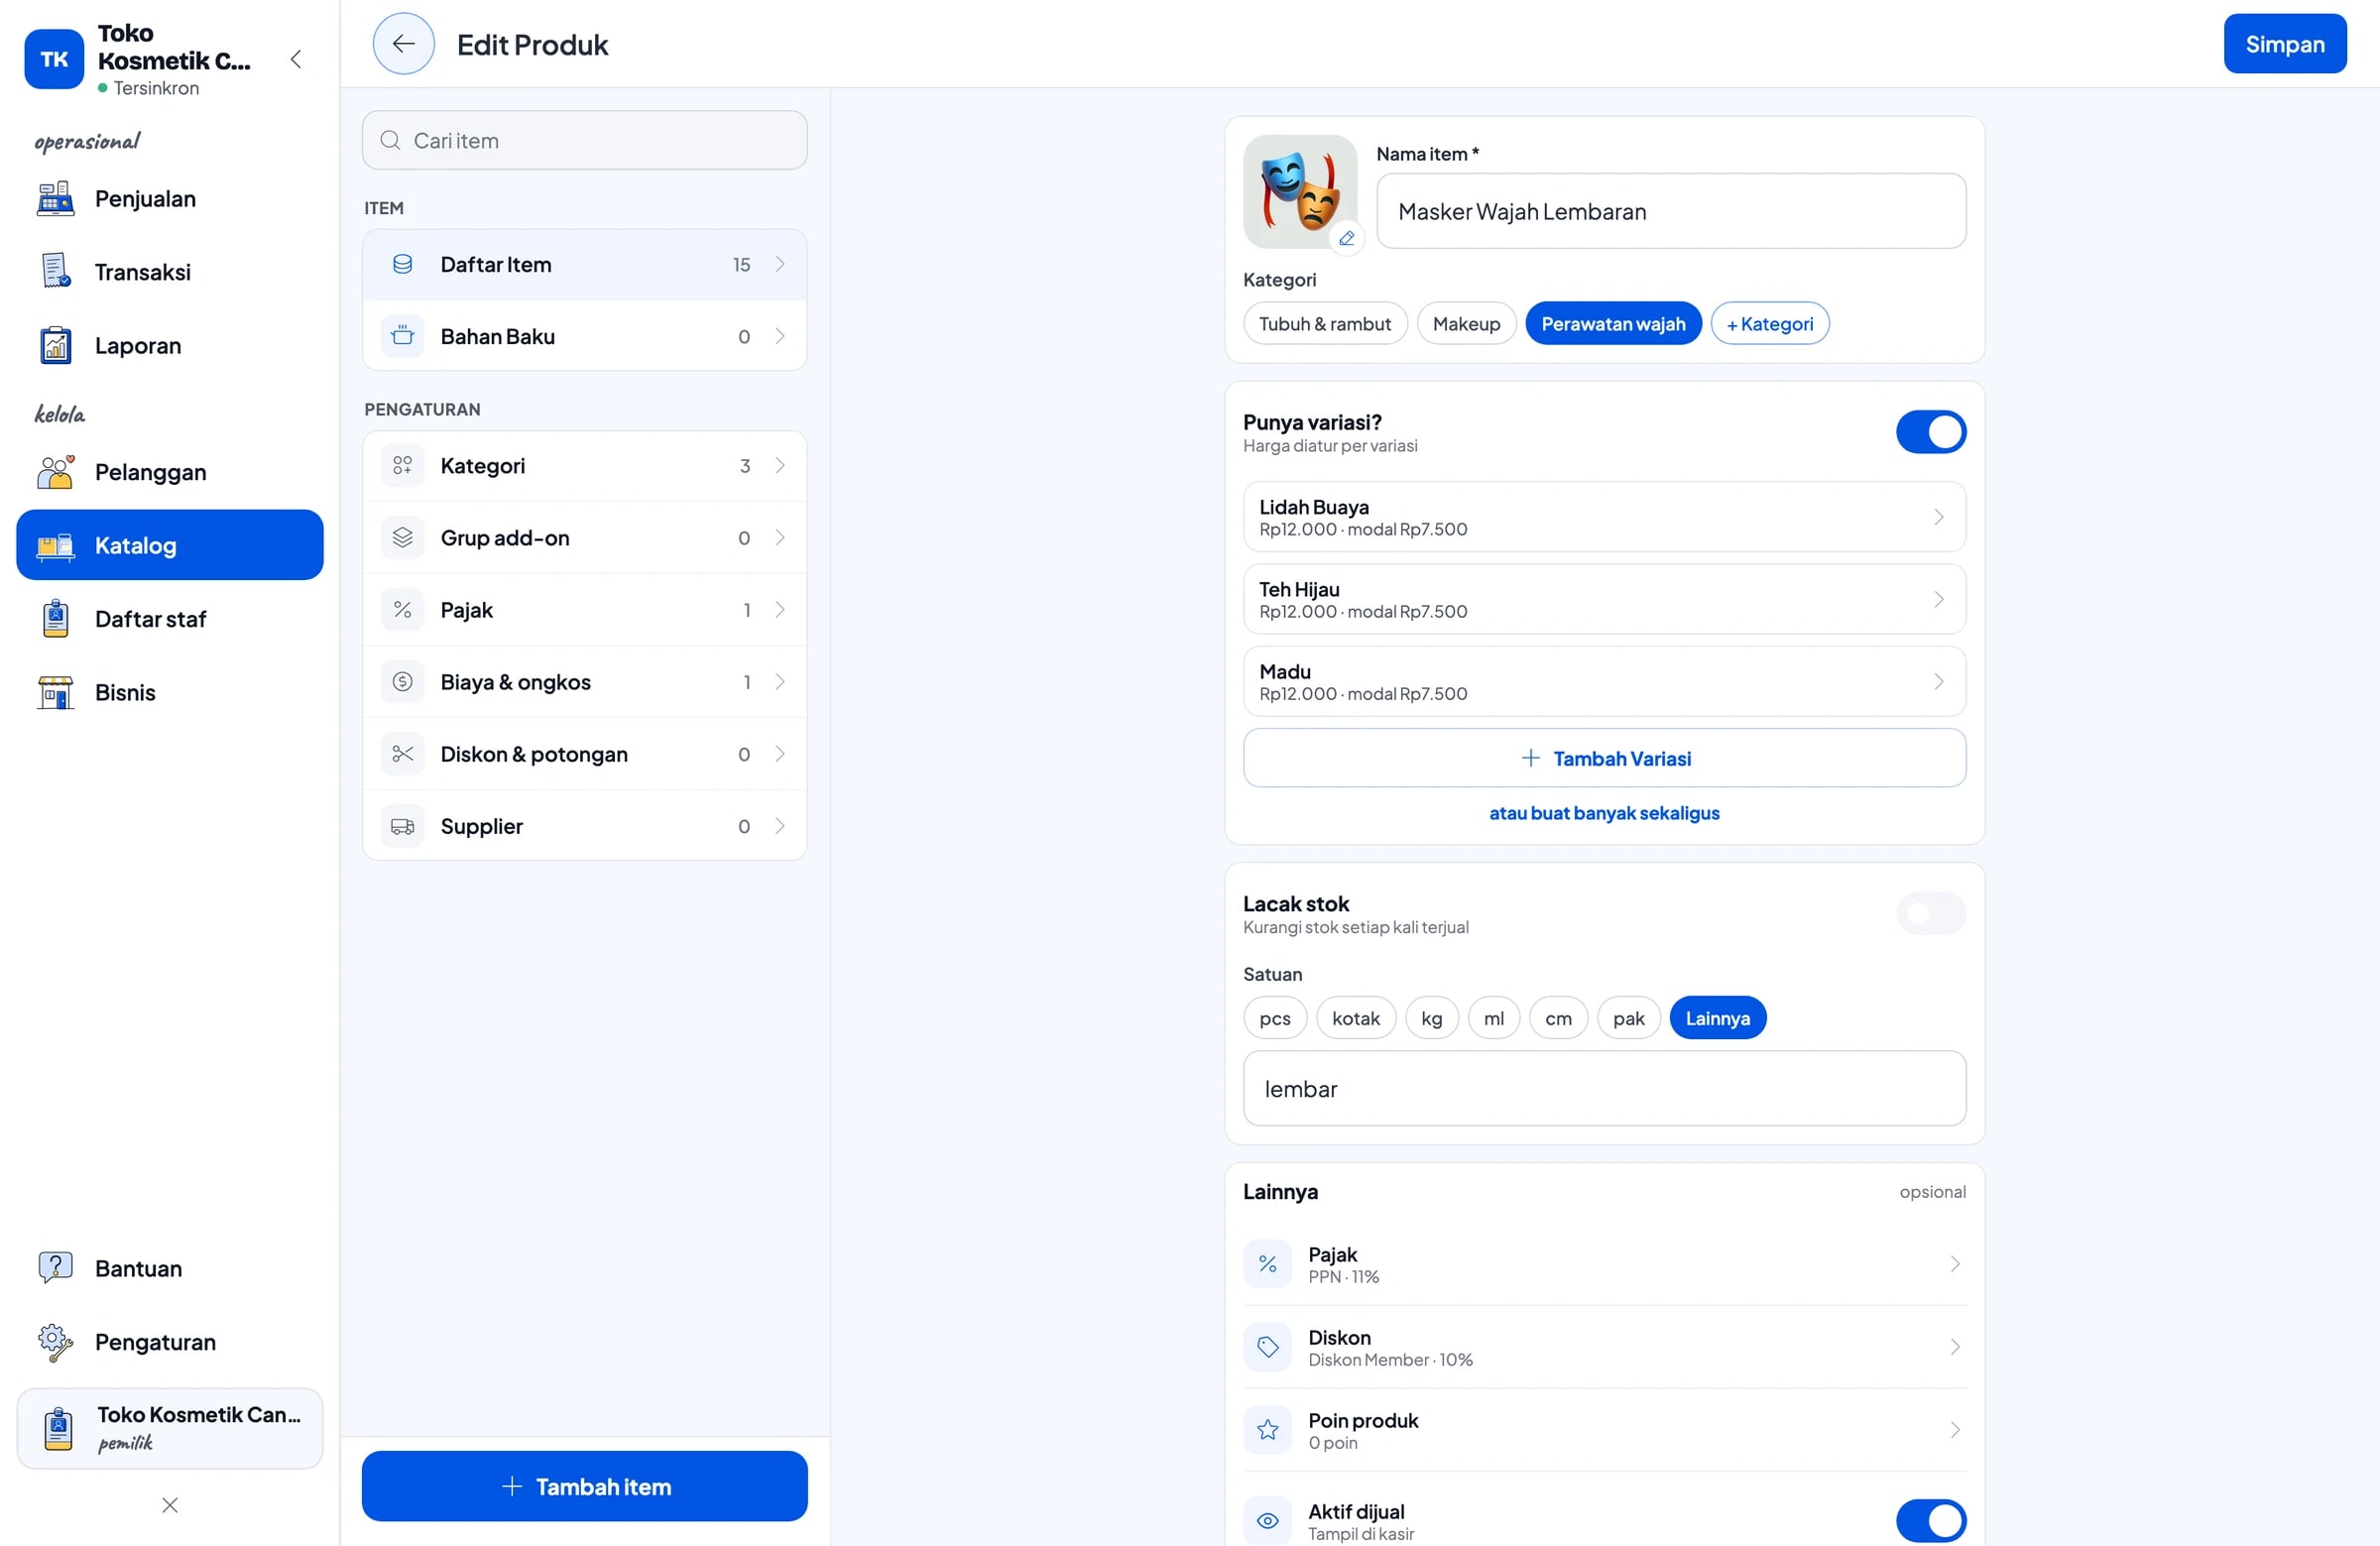Go to Pelanggan section
The image size is (2380, 1546).
170,472
